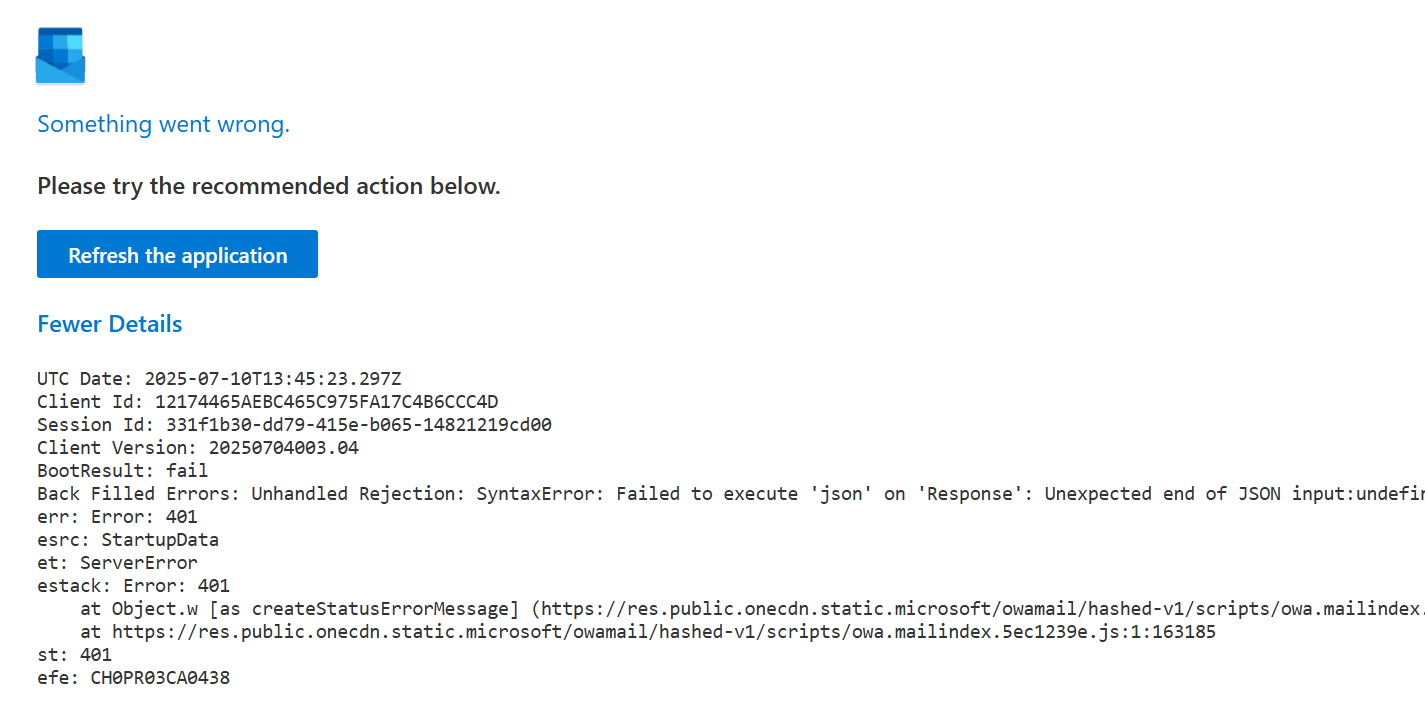Click the Outlook mail envelope icon
The height and width of the screenshot is (707, 1425).
(x=60, y=56)
